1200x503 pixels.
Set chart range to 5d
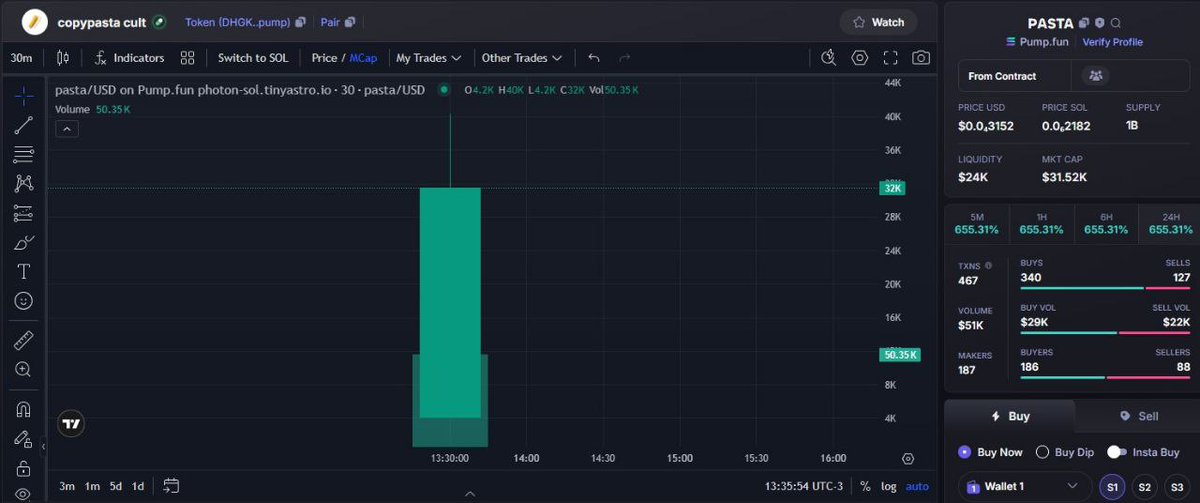tap(116, 486)
